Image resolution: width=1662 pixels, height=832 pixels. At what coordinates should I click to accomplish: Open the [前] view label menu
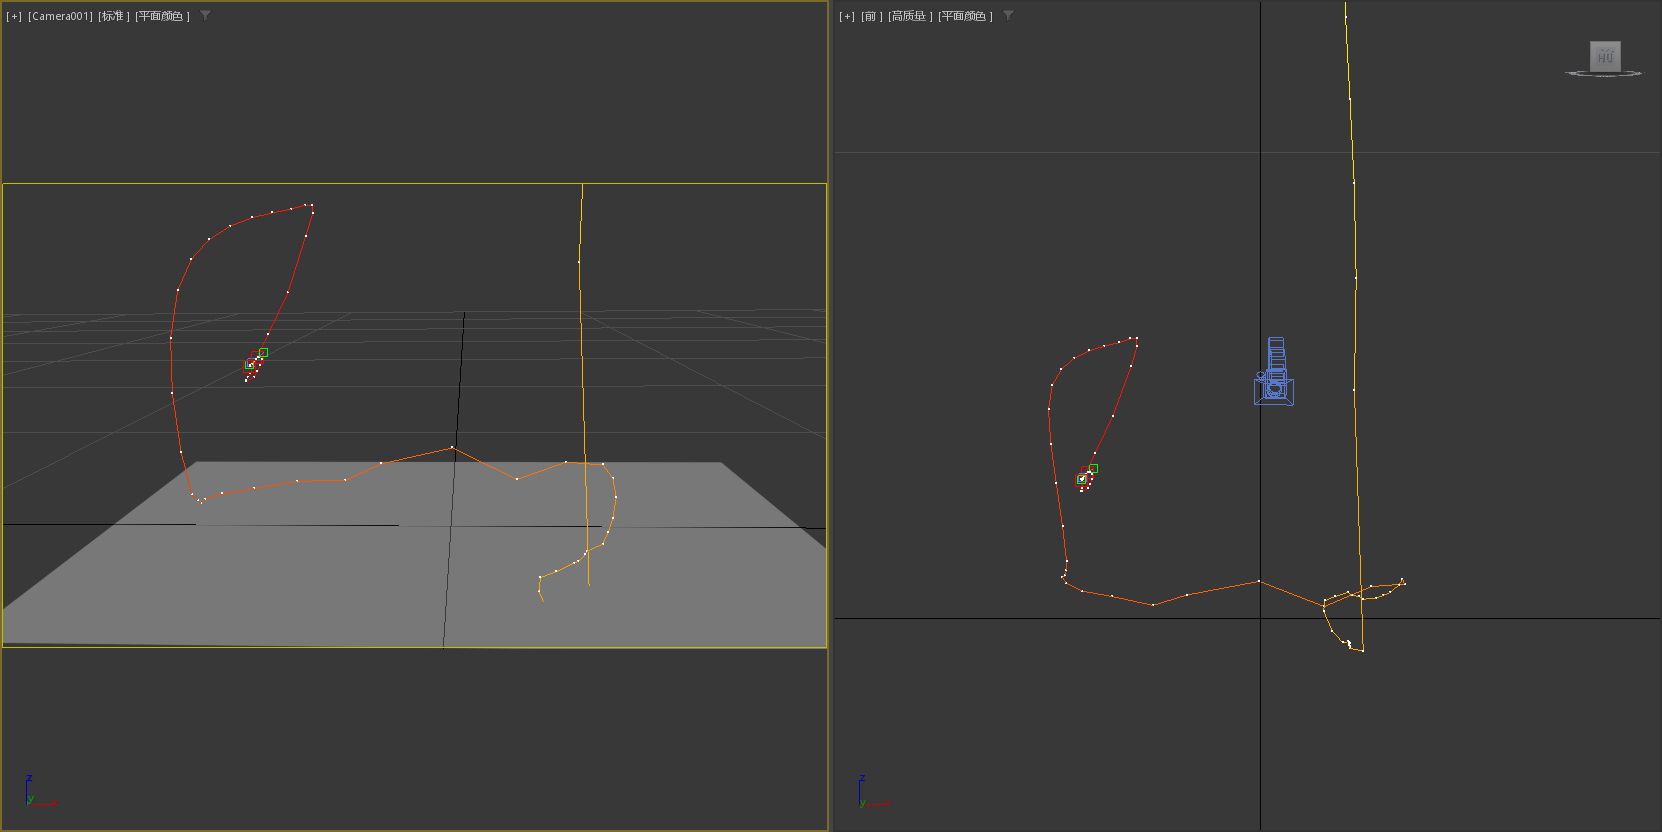point(872,16)
